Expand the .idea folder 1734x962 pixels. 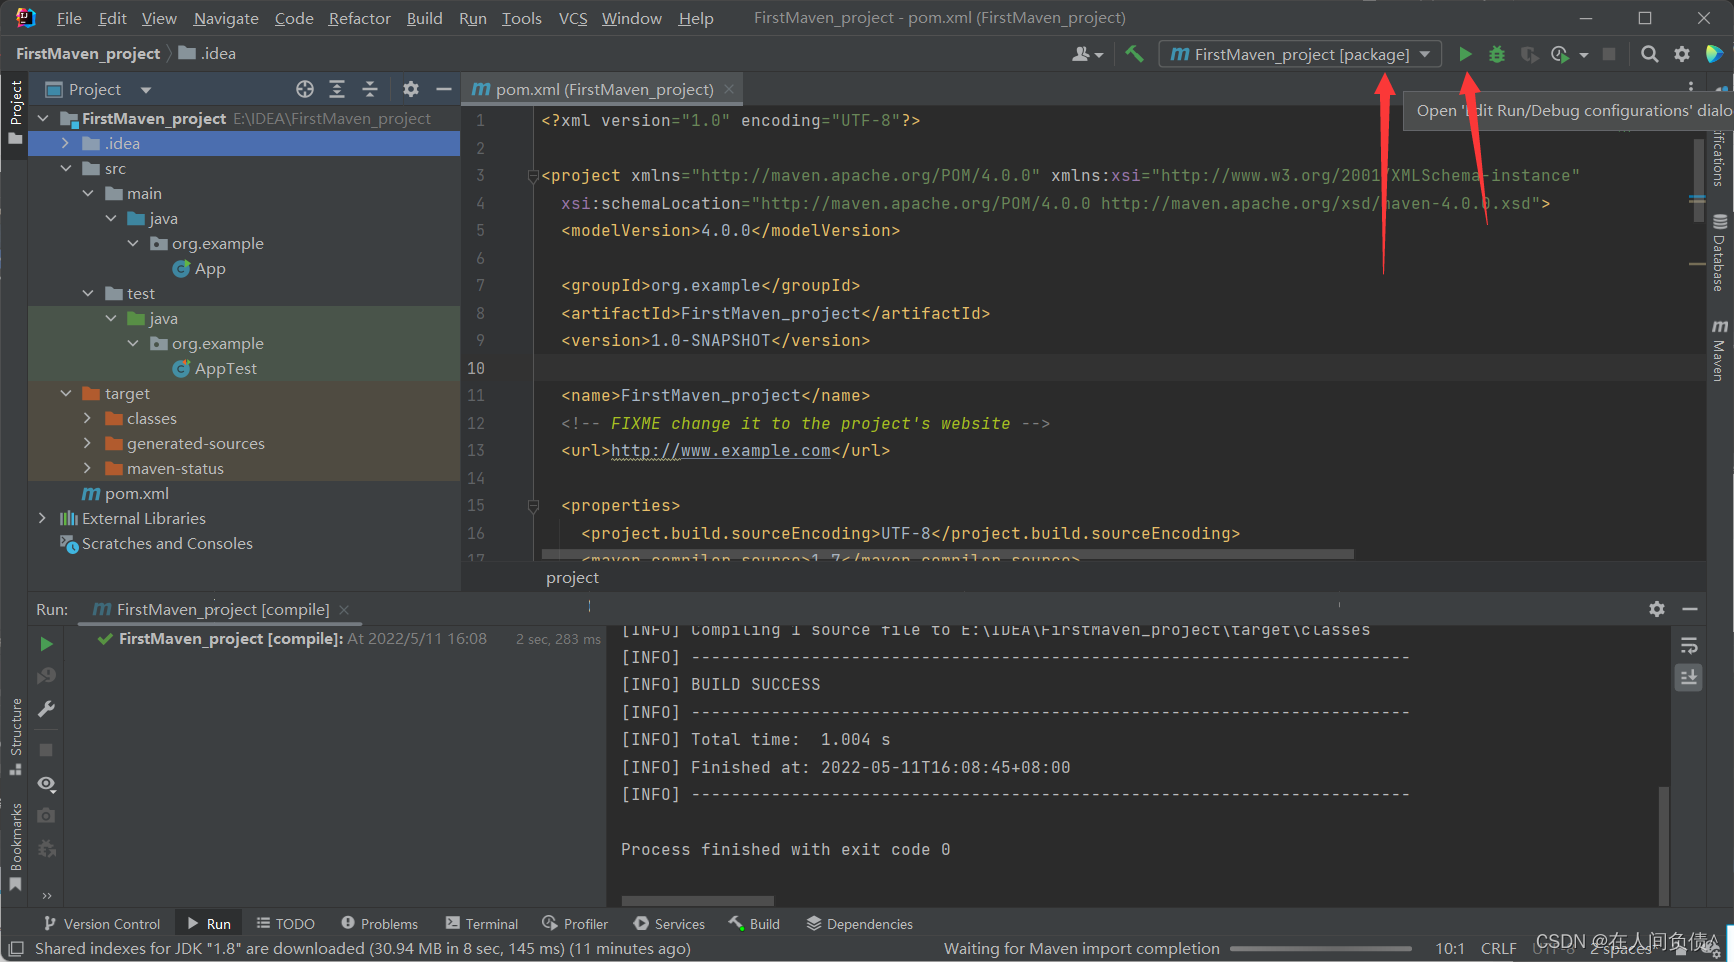[66, 143]
